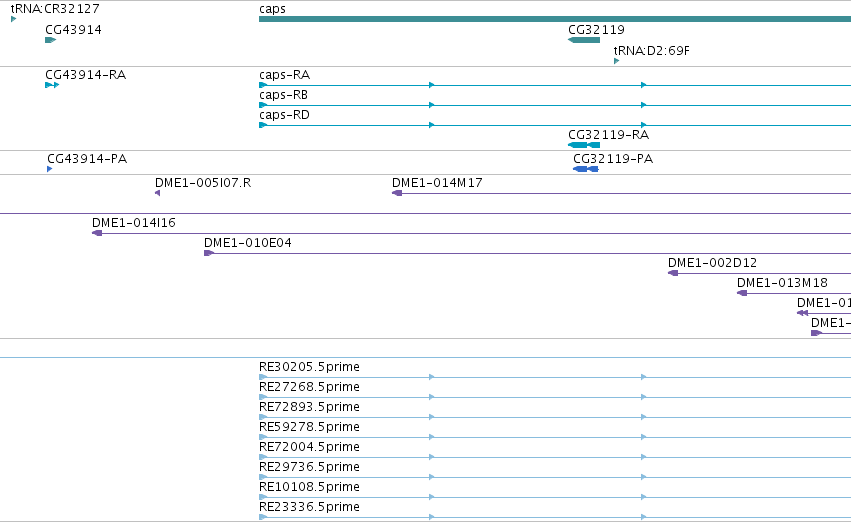
Task: Click the CG43914-RA transcript glyph
Action: [52, 85]
